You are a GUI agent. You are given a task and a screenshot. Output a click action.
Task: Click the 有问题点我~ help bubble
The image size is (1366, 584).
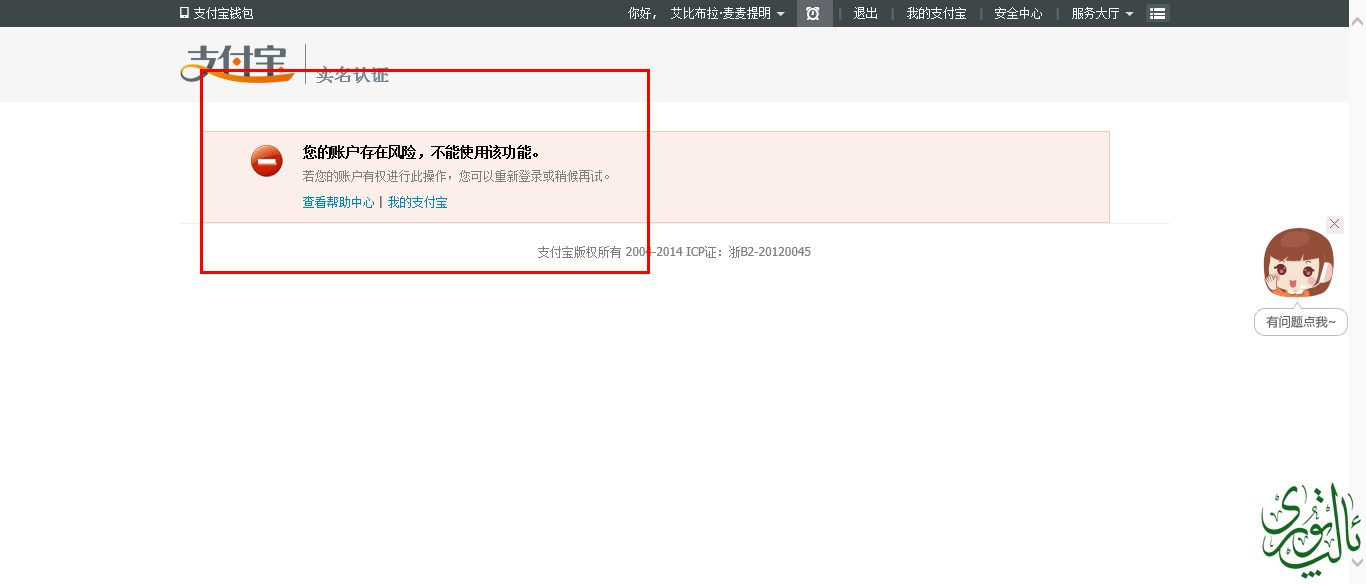coord(1301,322)
